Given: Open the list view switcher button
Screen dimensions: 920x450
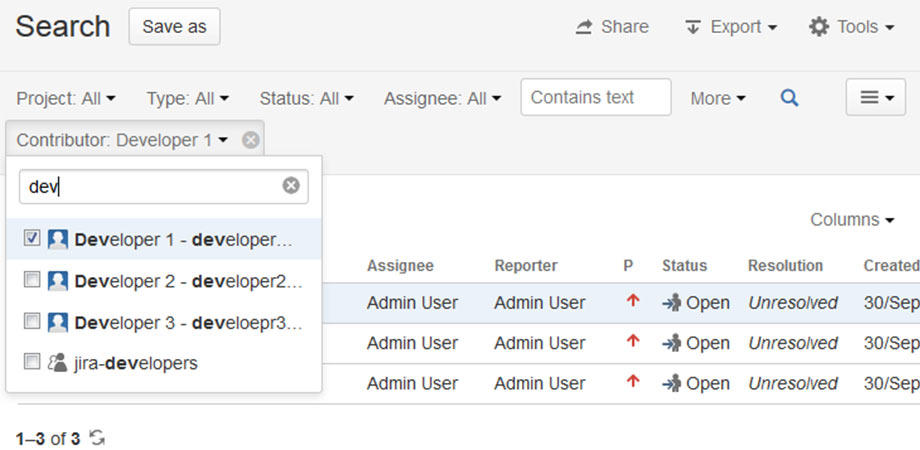Looking at the screenshot, I should (875, 97).
